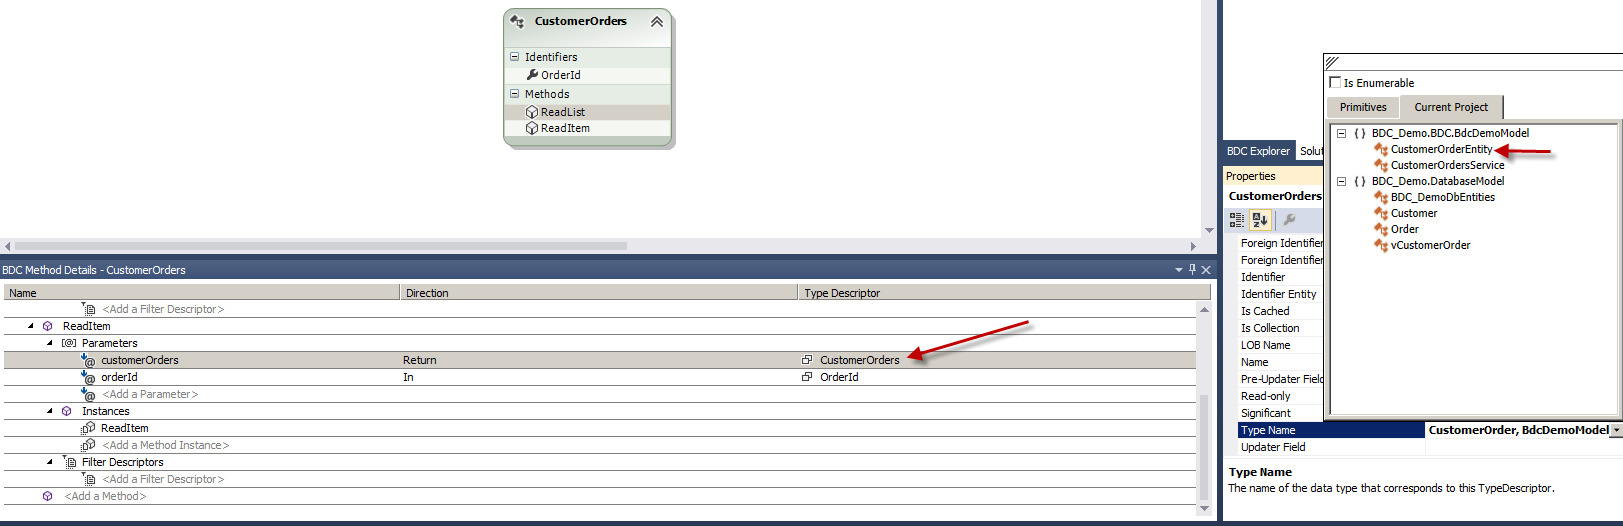Select CustomerOrderEntity in type tree
Image resolution: width=1623 pixels, height=526 pixels.
tap(1441, 149)
